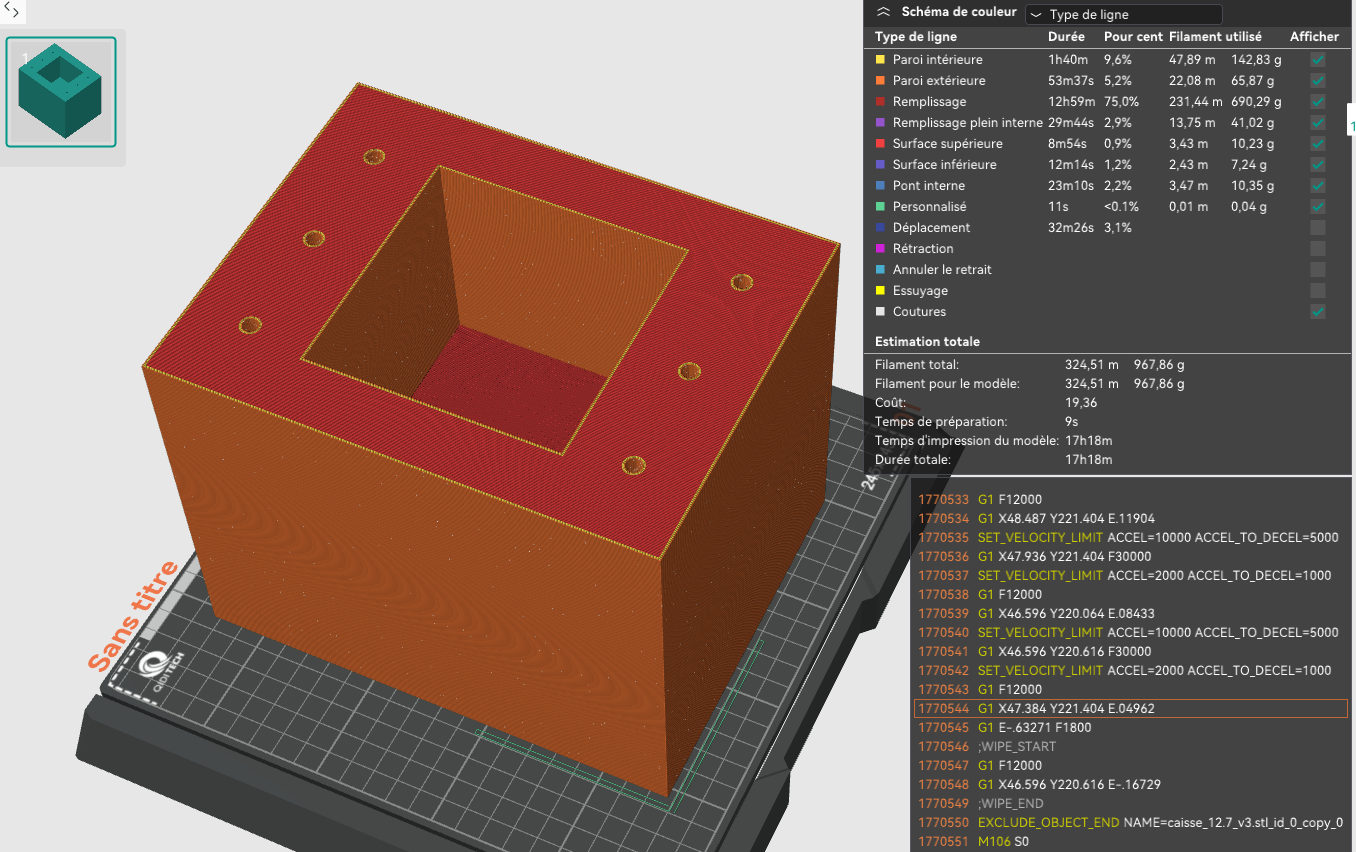Uncheck Paroi extérieure visibility
1356x852 pixels.
tap(1318, 81)
